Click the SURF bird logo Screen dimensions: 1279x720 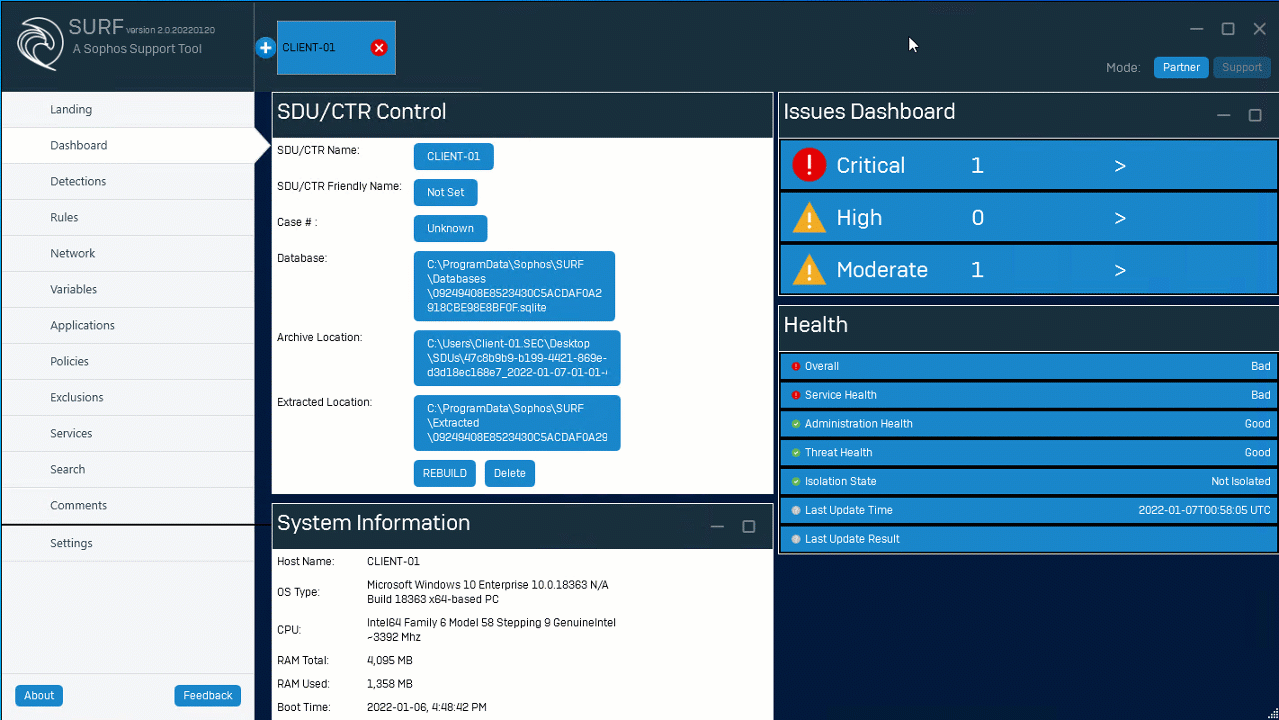click(40, 44)
